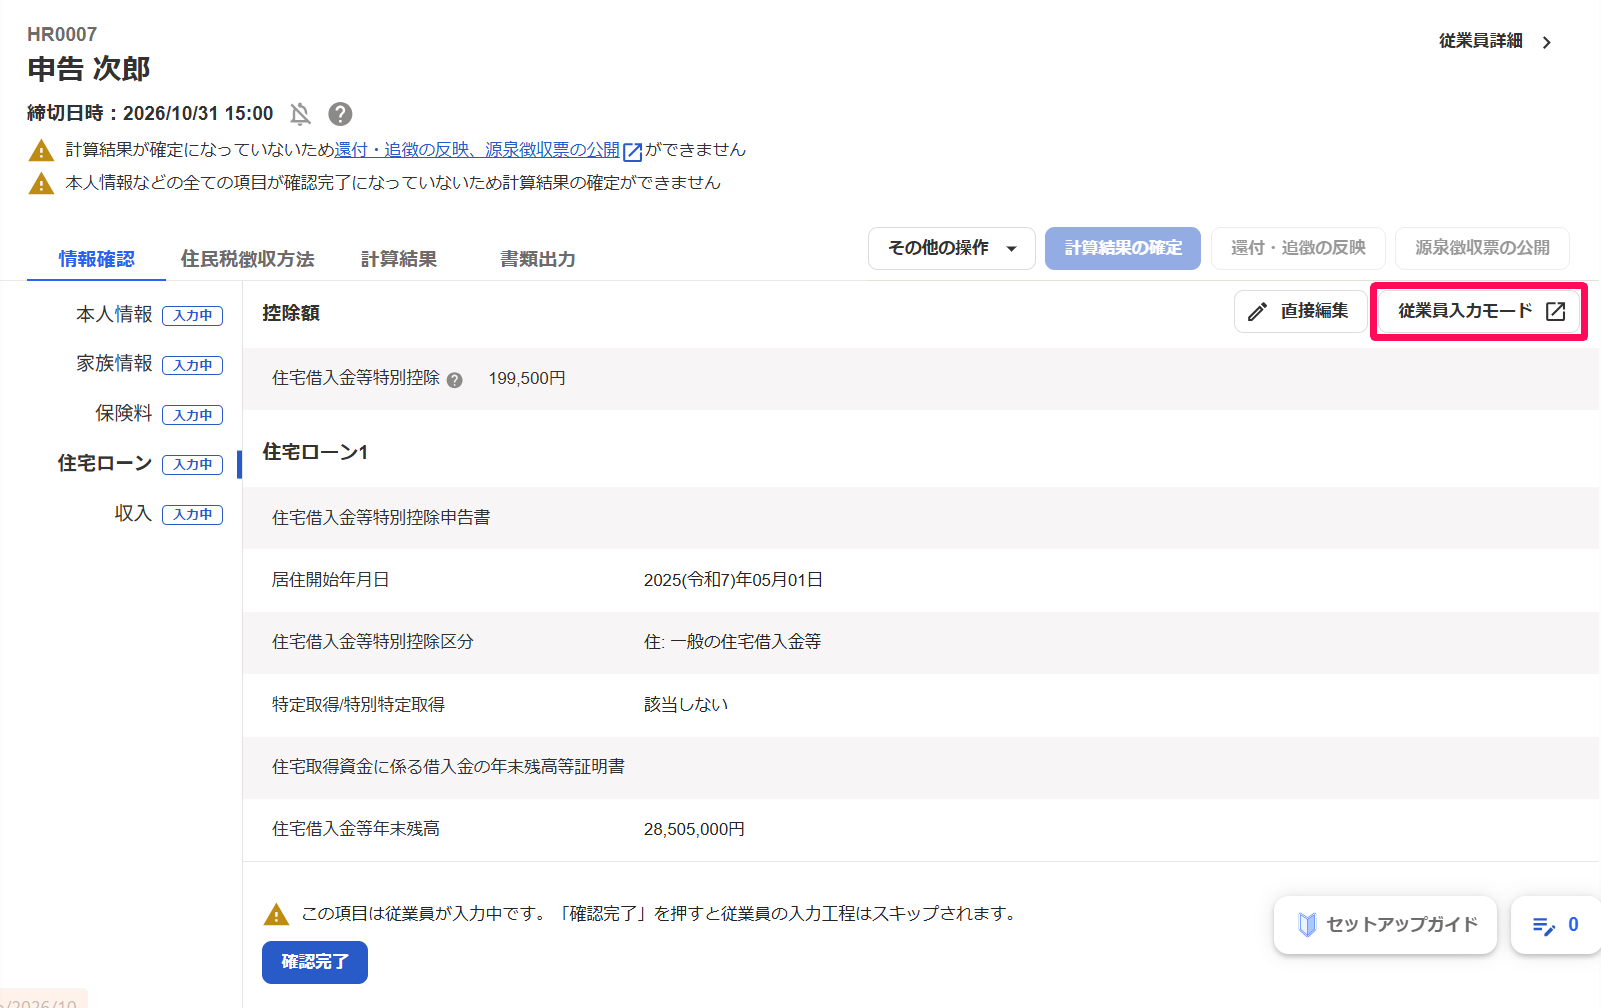Click the employee ID HR0007
The height and width of the screenshot is (1008, 1601).
tap(62, 34)
